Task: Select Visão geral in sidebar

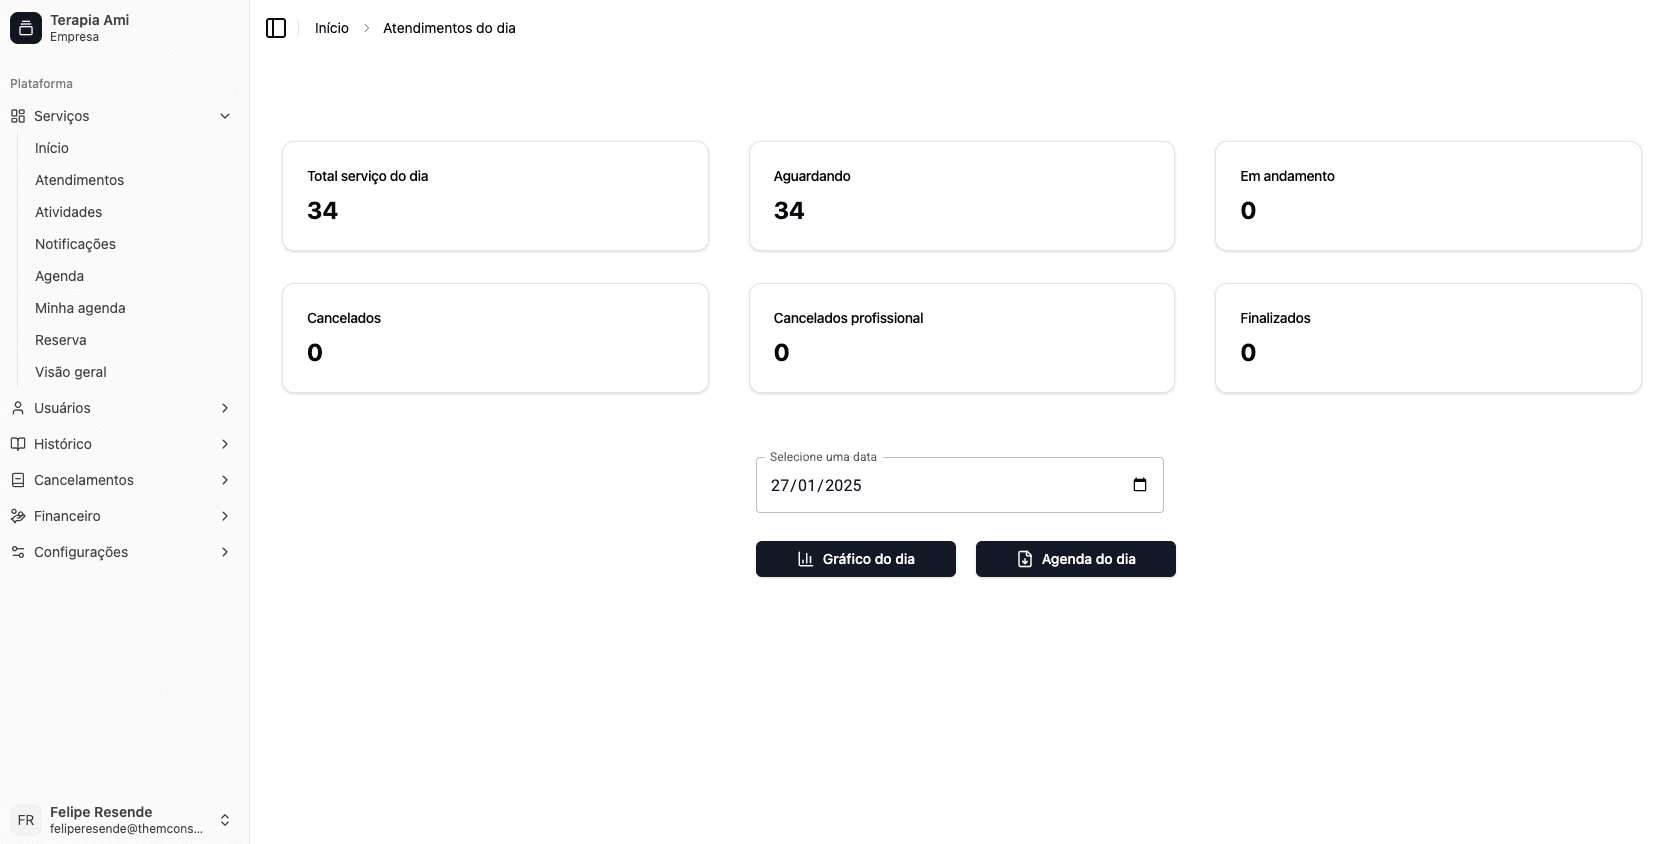Action: point(71,372)
